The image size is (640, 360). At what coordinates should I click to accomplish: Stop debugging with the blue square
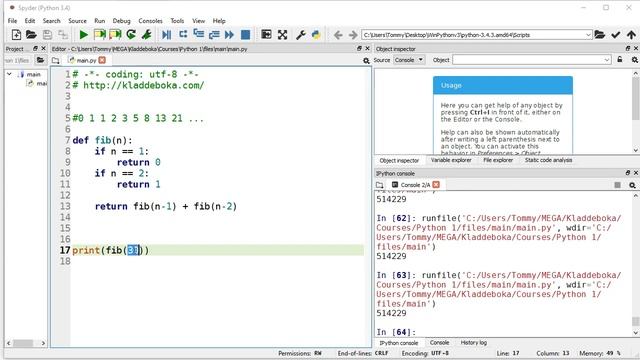(x=245, y=35)
